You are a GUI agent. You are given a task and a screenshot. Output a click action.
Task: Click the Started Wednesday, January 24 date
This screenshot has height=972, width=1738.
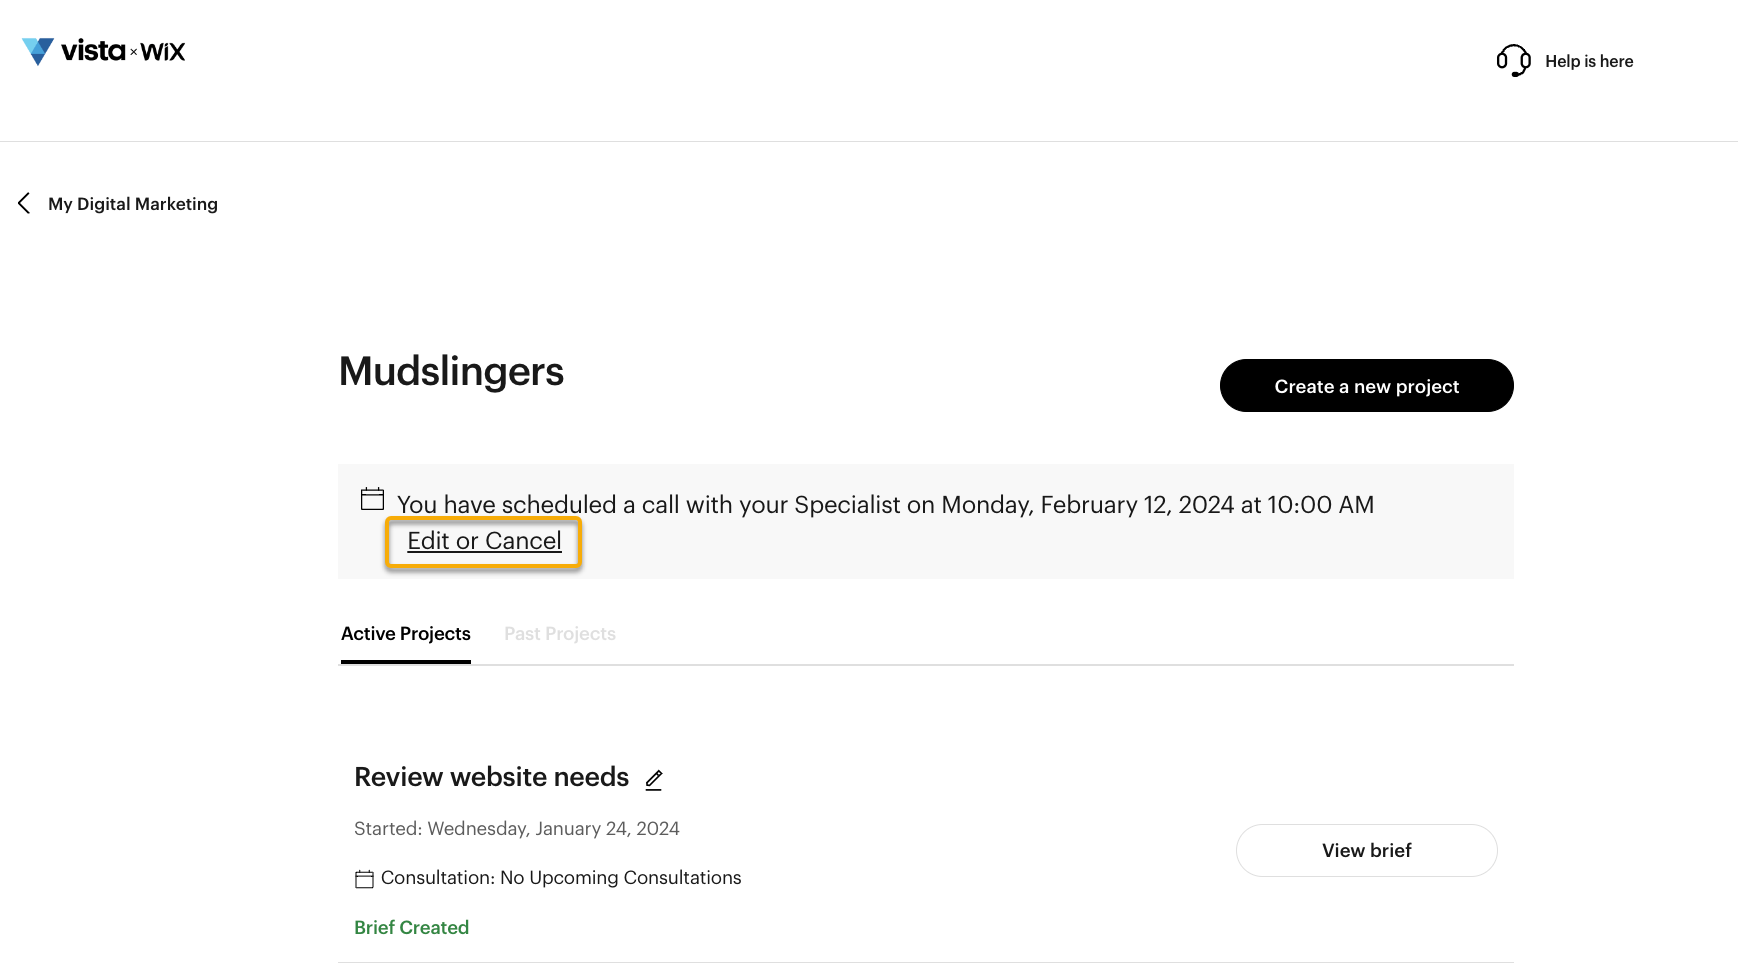pyautogui.click(x=517, y=829)
